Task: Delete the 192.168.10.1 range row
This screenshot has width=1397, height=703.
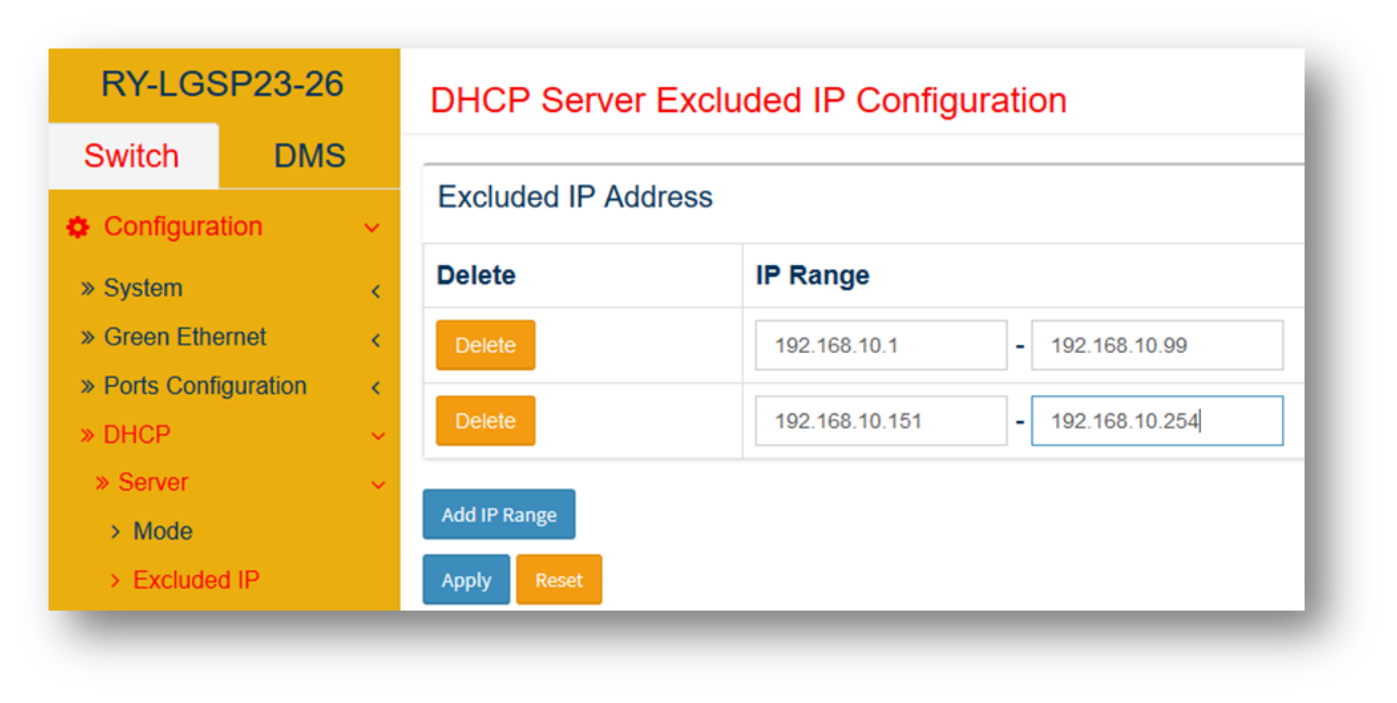Action: pyautogui.click(x=485, y=345)
